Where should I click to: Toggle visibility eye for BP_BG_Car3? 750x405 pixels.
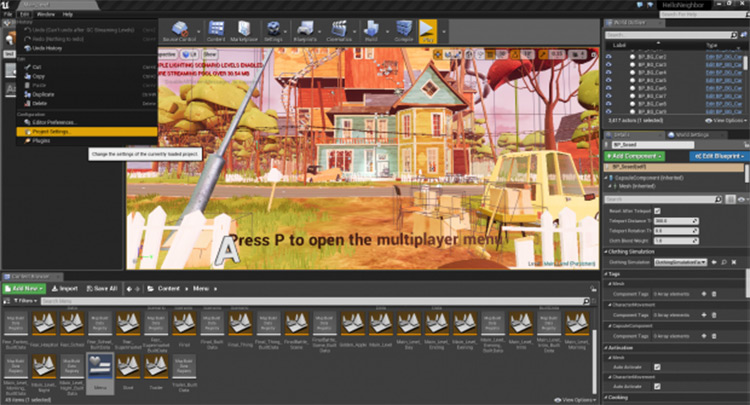coord(608,65)
